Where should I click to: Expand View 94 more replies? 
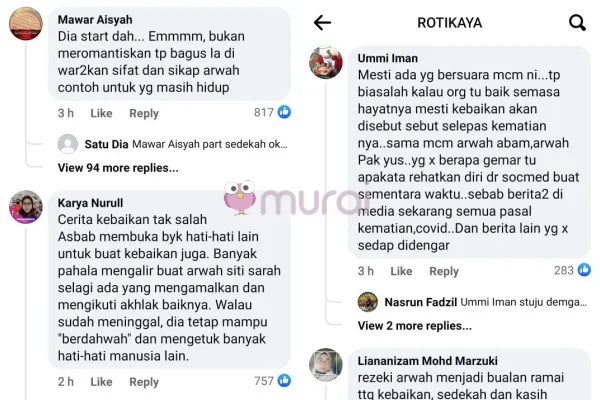click(x=118, y=168)
